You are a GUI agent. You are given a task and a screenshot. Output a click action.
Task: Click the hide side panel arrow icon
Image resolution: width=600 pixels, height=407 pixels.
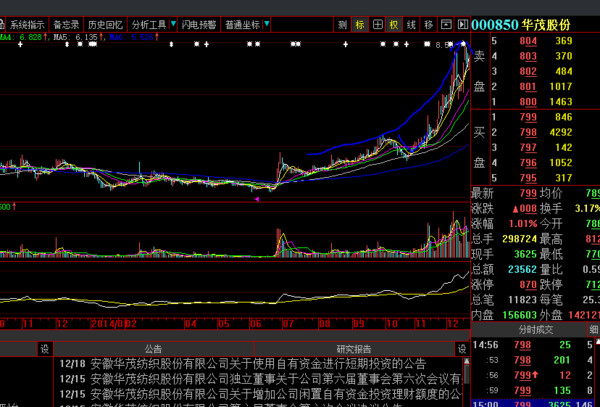462,24
